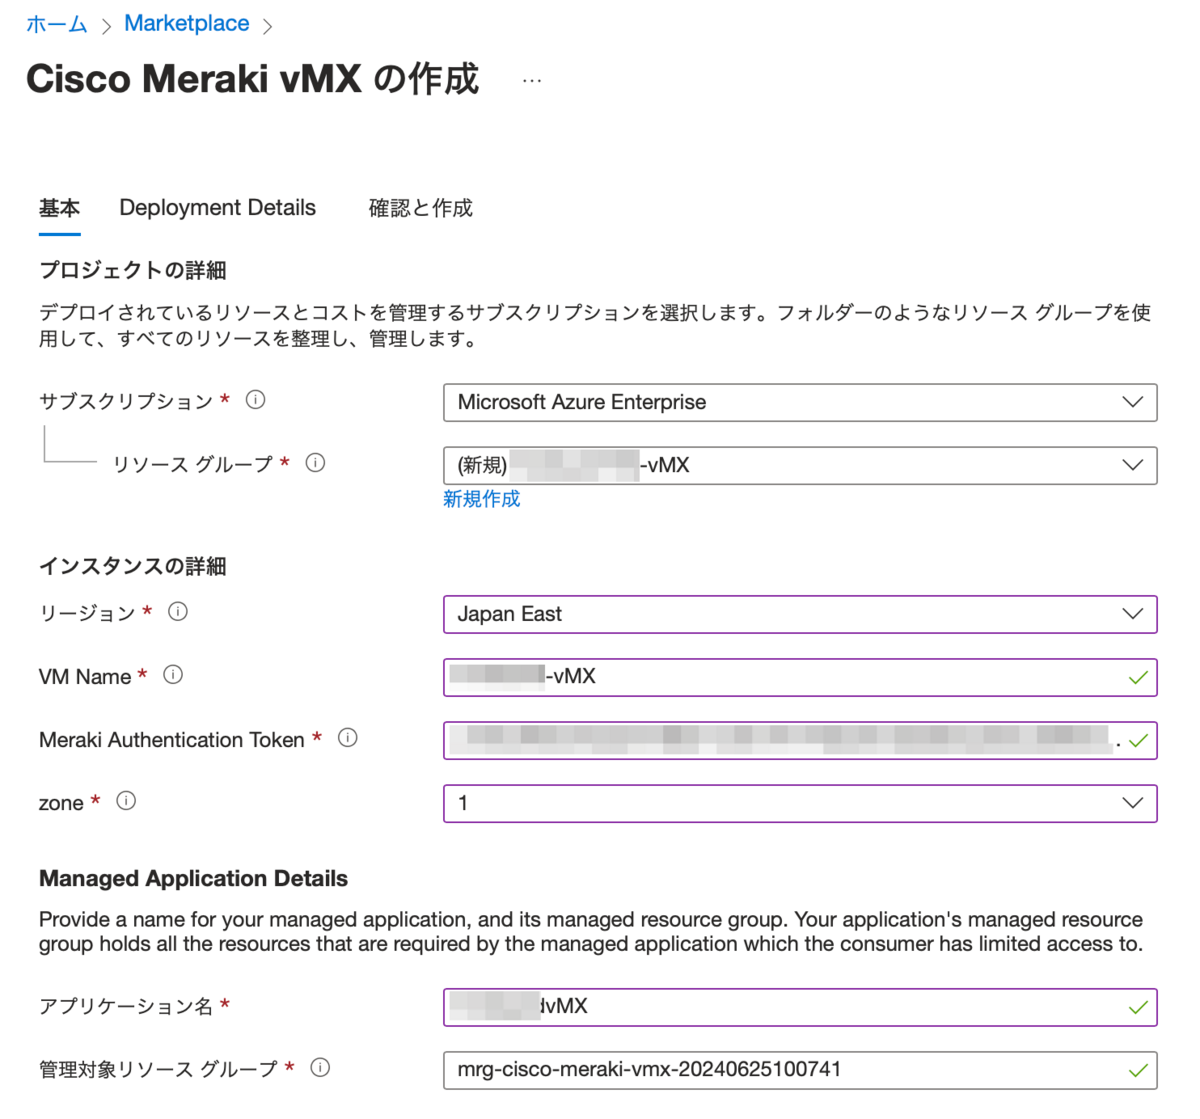The image size is (1200, 1119).
Task: Click the resource group info icon
Action: pos(316,462)
